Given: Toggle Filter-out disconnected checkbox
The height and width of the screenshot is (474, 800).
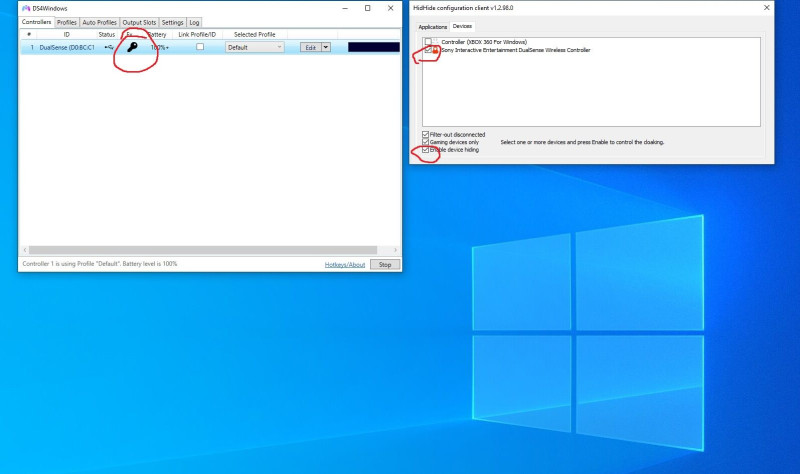Looking at the screenshot, I should (x=425, y=134).
